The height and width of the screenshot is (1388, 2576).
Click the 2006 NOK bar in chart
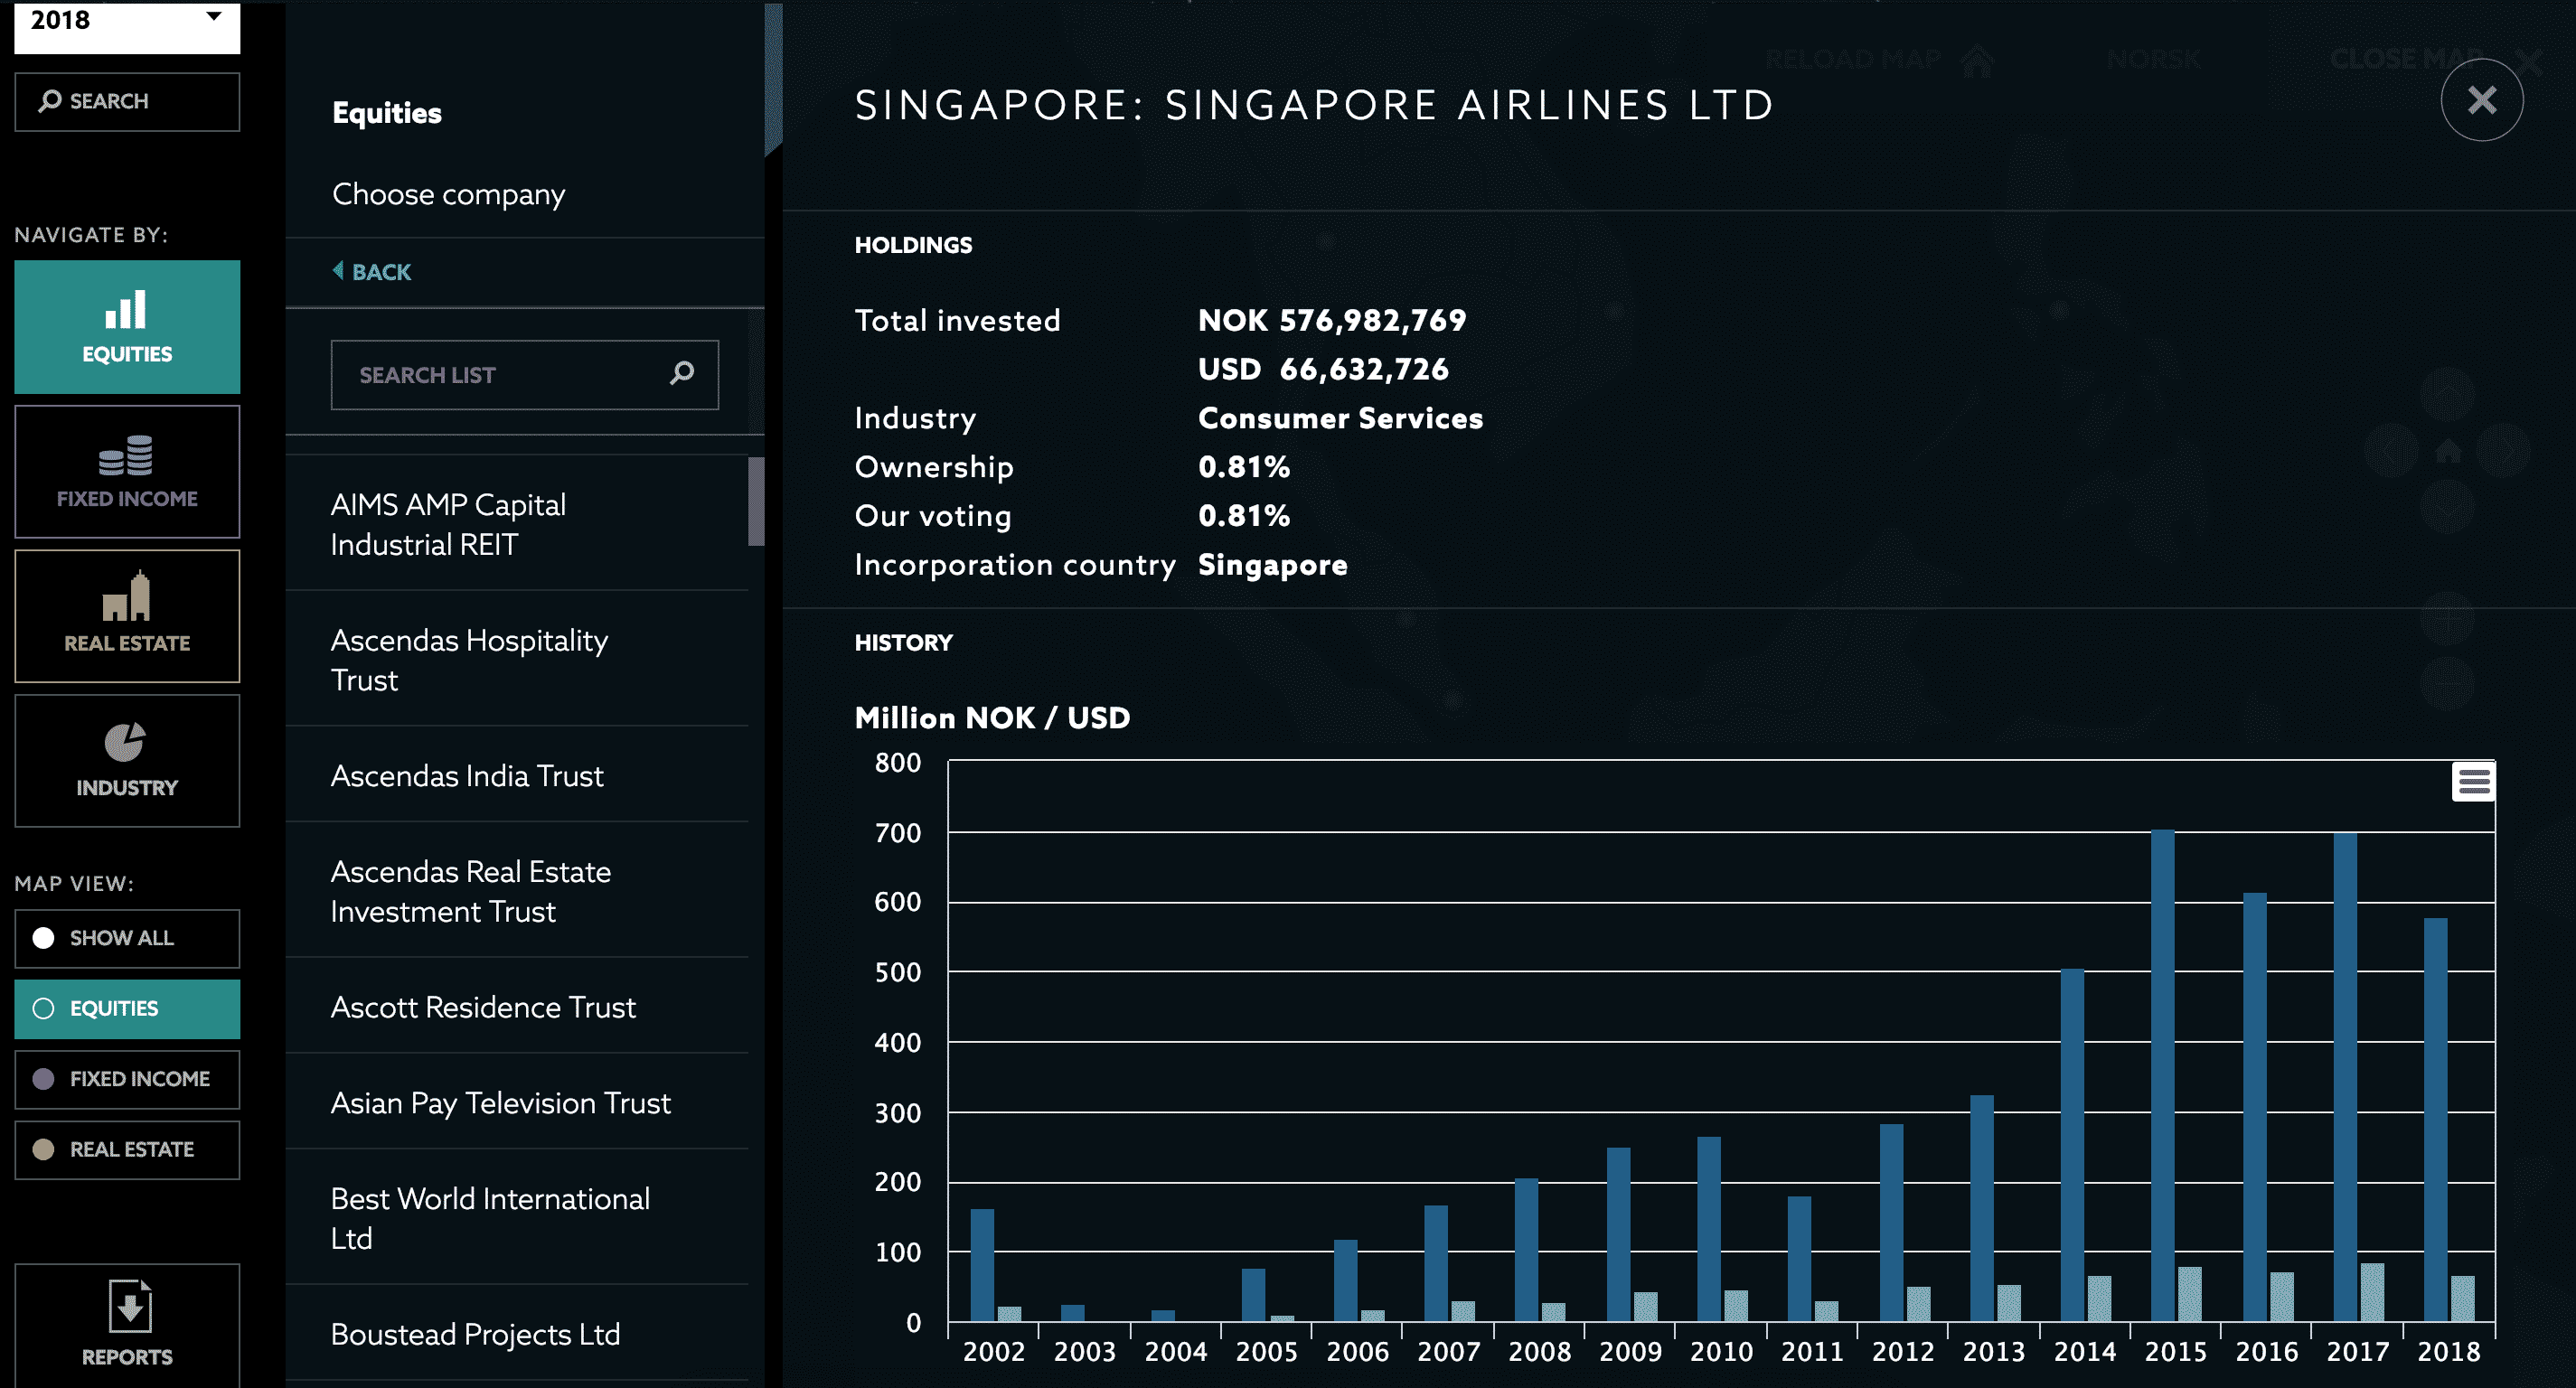coord(1345,1280)
